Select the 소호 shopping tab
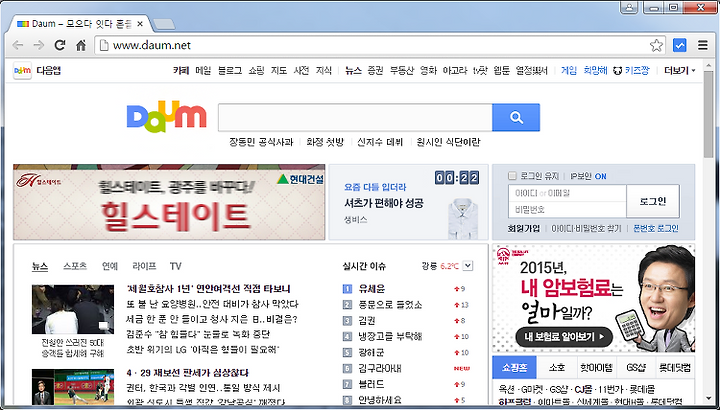The image size is (720, 410). [x=557, y=368]
